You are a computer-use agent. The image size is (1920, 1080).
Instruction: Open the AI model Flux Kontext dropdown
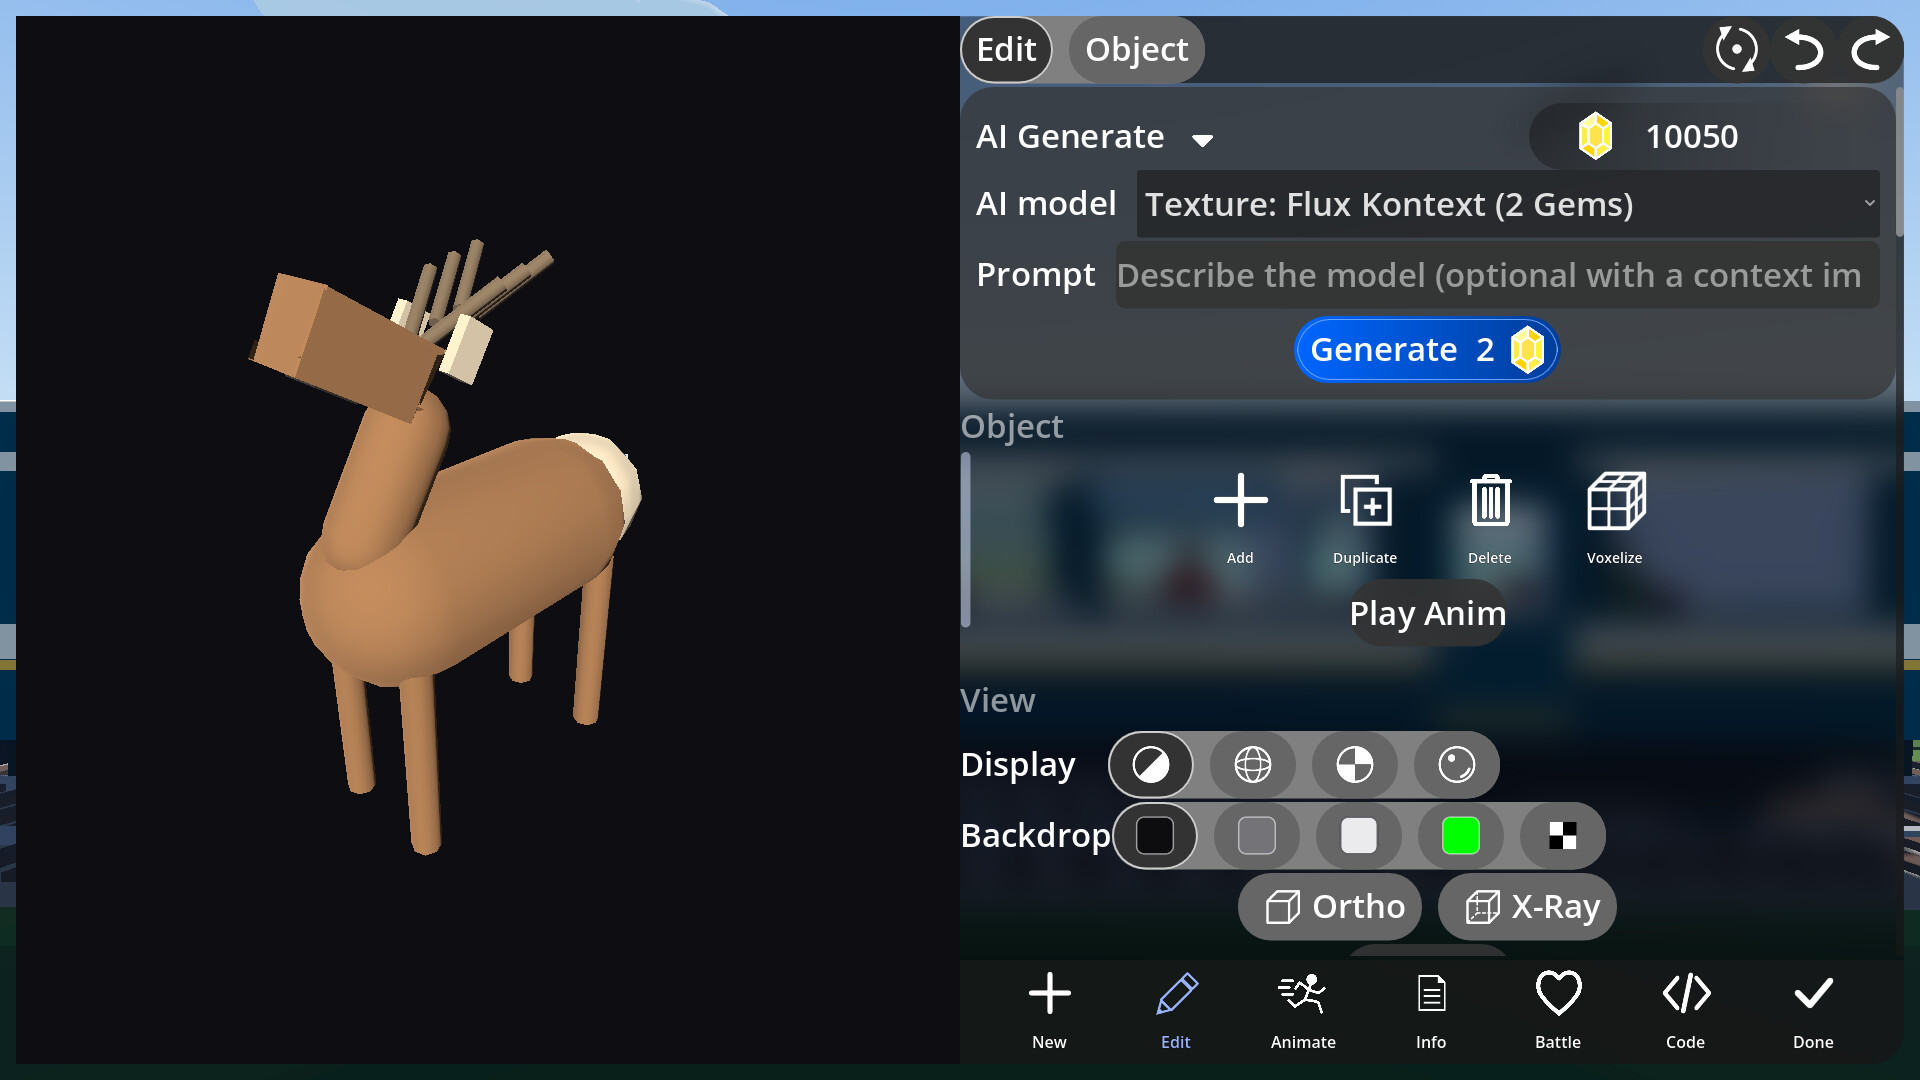point(1508,204)
